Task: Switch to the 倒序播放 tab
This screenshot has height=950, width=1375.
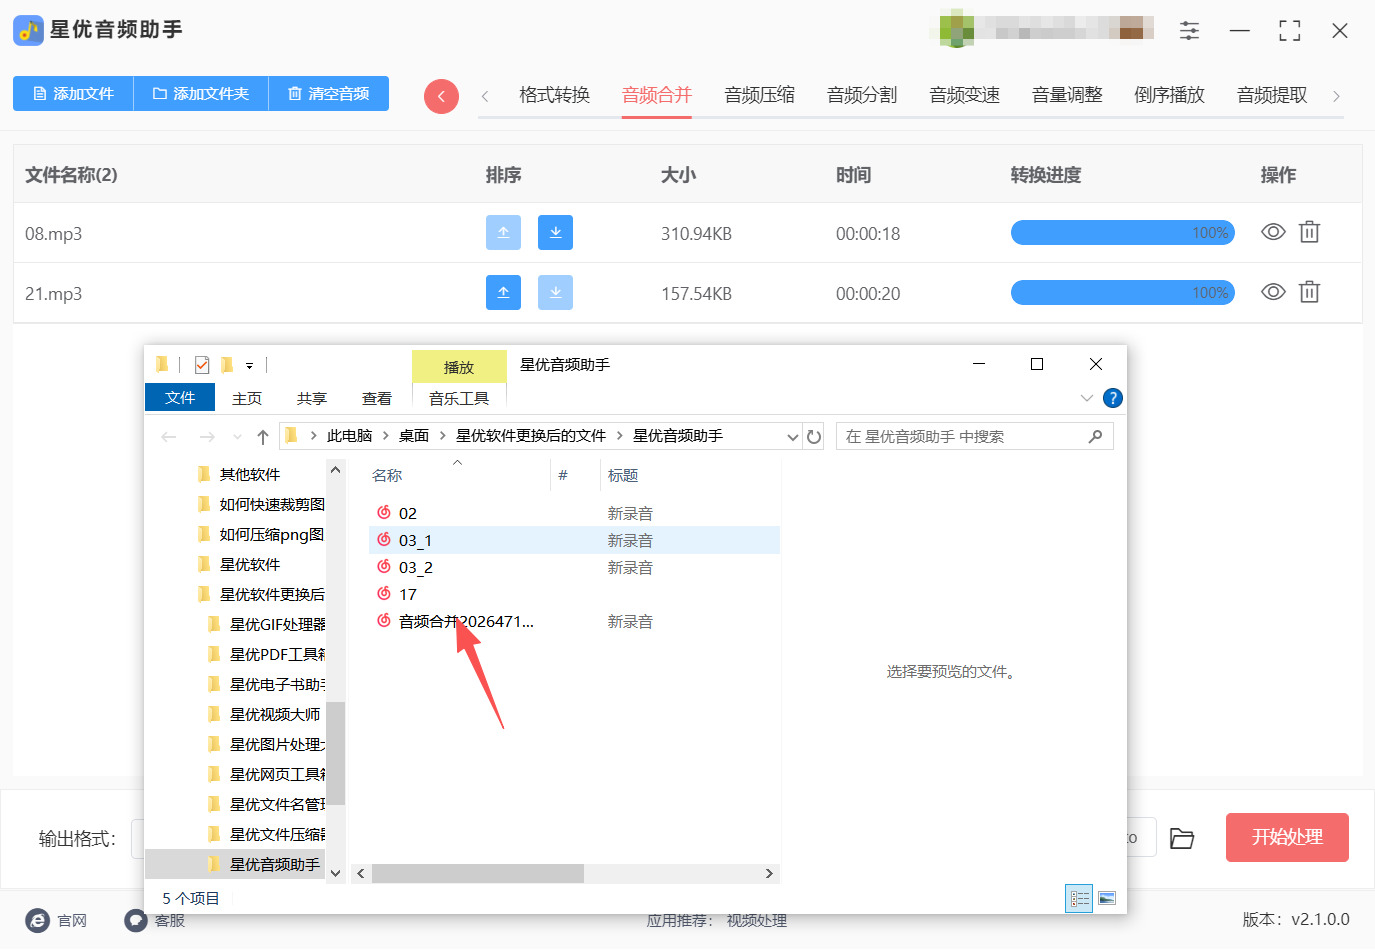Action: point(1170,95)
